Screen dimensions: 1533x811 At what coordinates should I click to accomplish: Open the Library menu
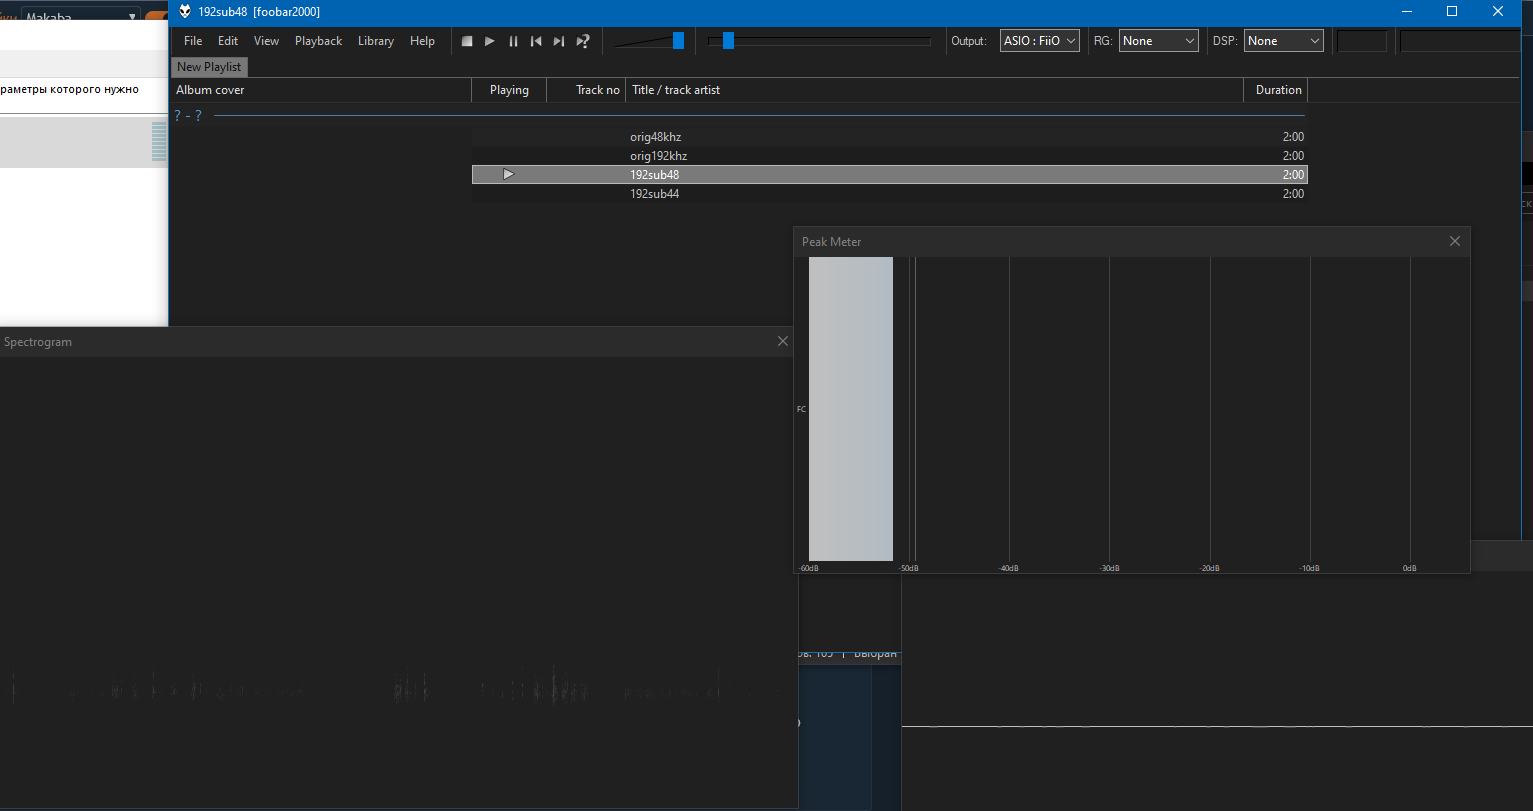[375, 41]
